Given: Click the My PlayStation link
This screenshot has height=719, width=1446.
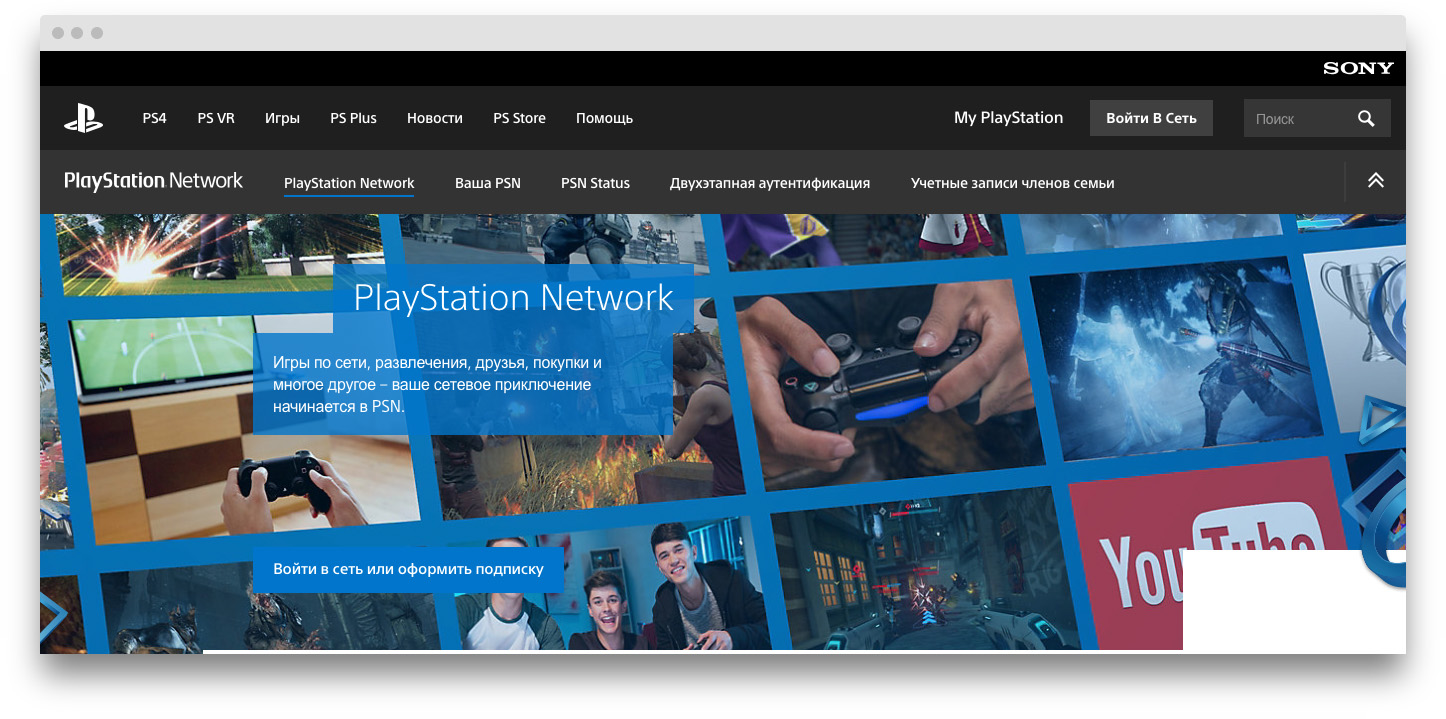Looking at the screenshot, I should click(x=1008, y=118).
